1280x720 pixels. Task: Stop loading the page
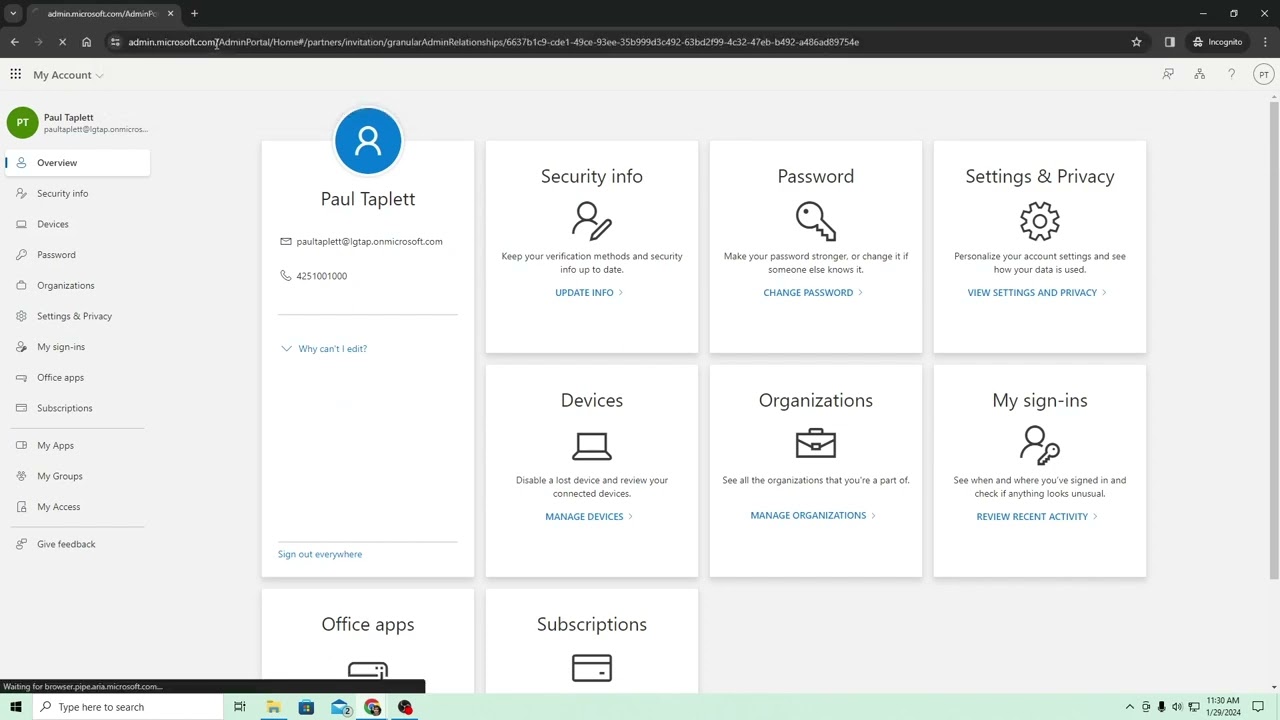[62, 42]
